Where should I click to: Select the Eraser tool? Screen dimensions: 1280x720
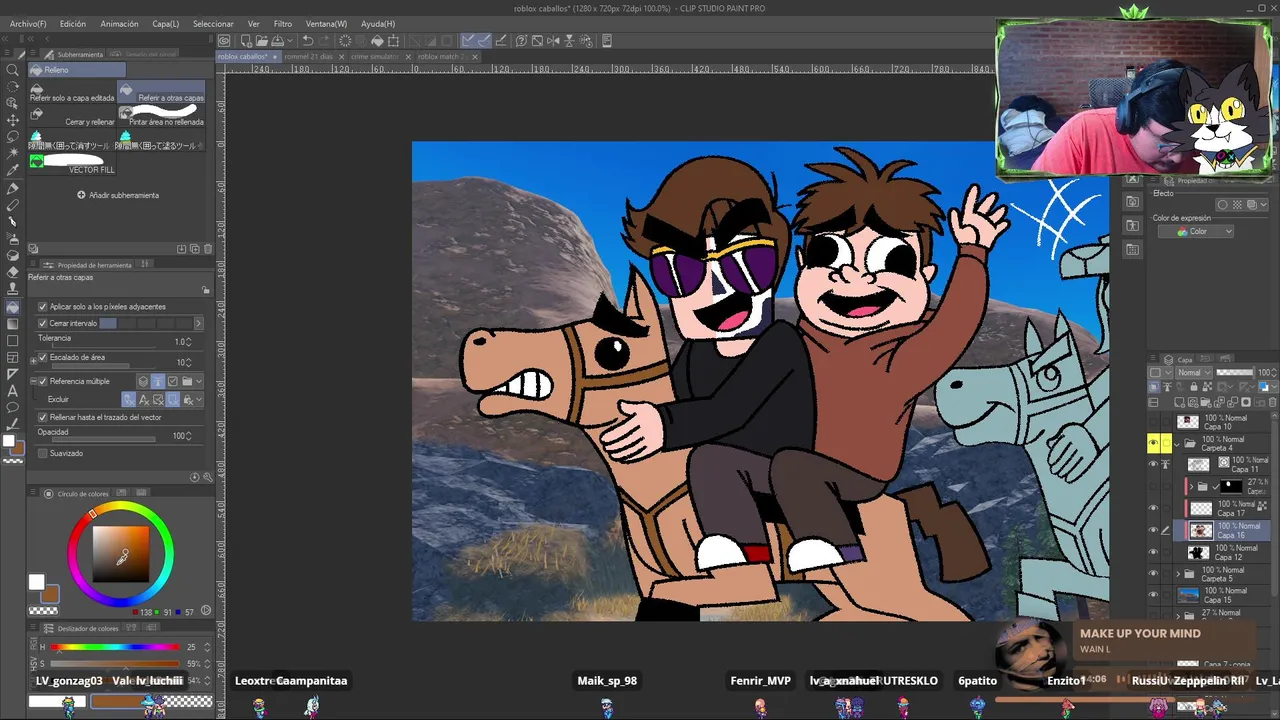pos(13,273)
